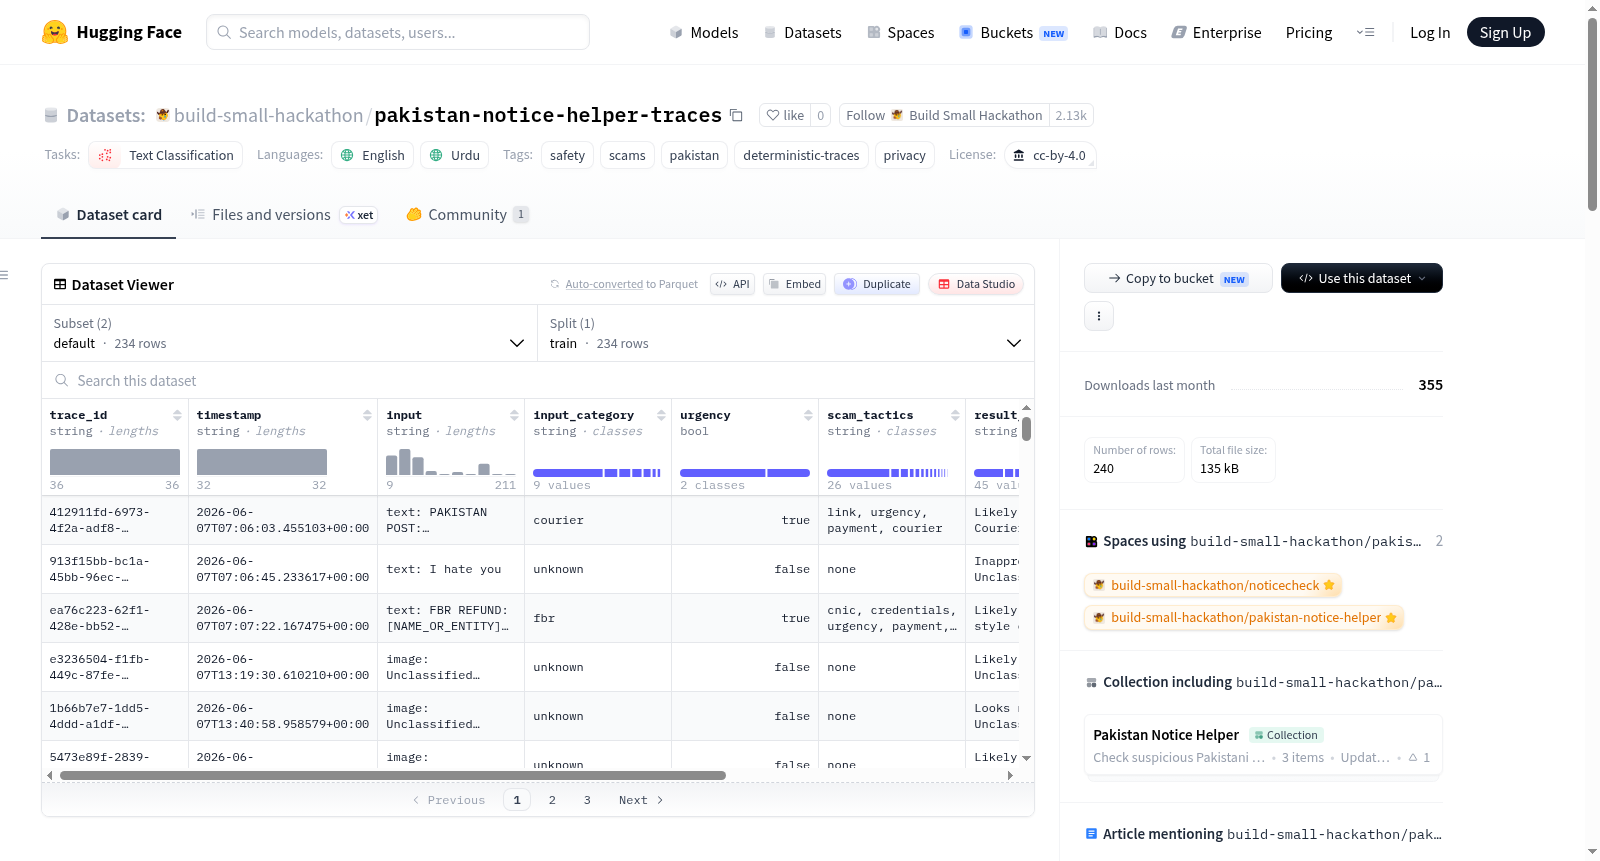Go to Spaces in top navigation
This screenshot has height=861, width=1600.
pyautogui.click(x=900, y=33)
